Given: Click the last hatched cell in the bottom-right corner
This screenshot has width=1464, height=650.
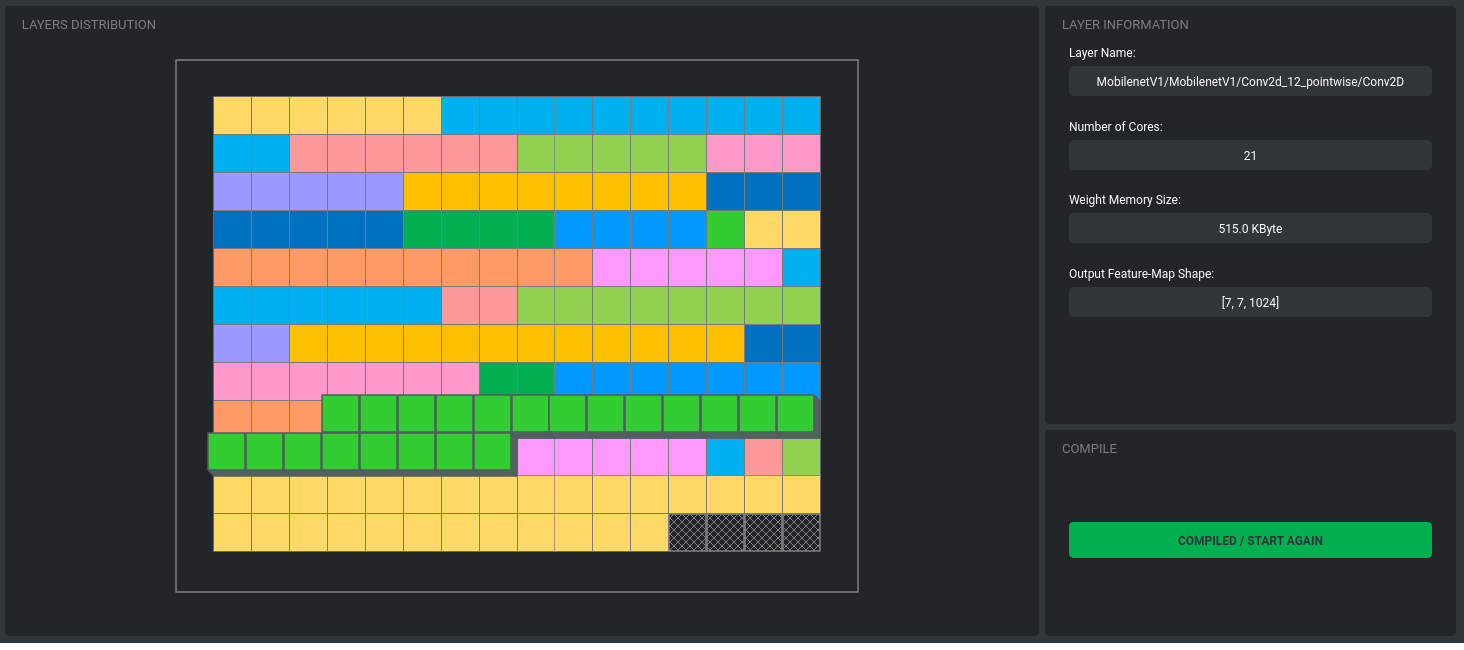Looking at the screenshot, I should [801, 532].
